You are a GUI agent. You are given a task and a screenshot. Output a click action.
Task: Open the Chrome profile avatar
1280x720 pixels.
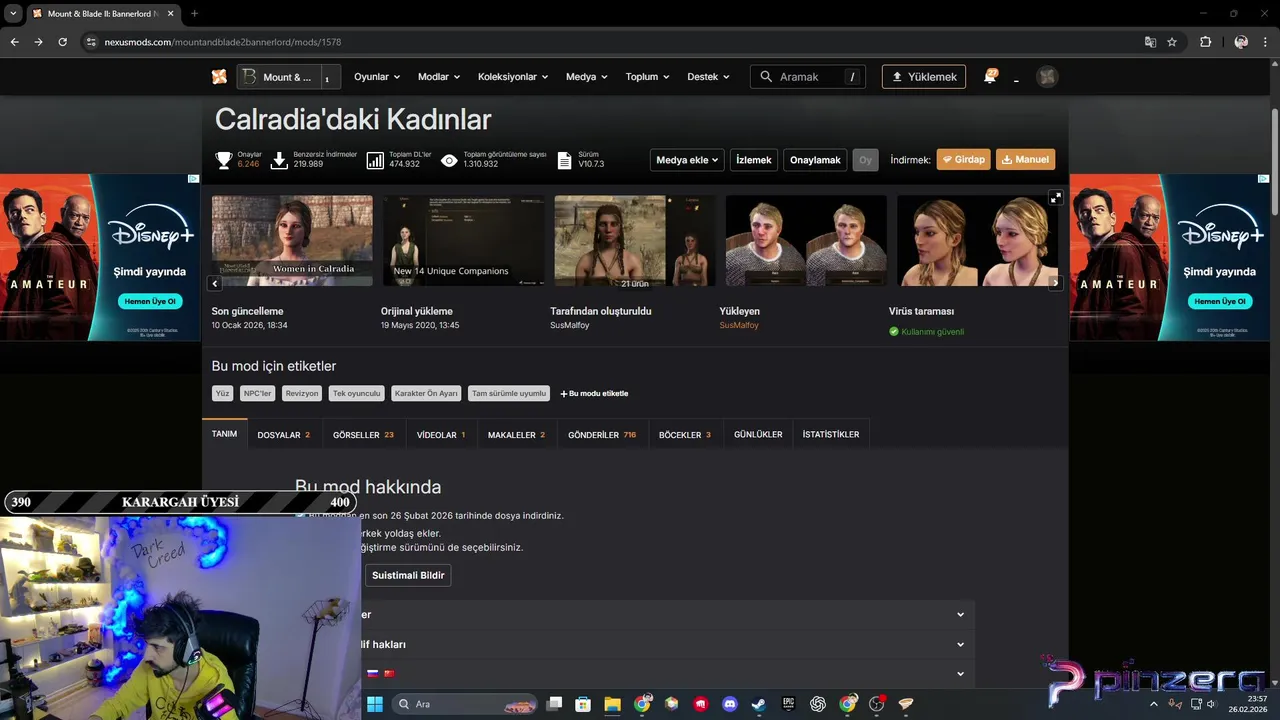1241,42
